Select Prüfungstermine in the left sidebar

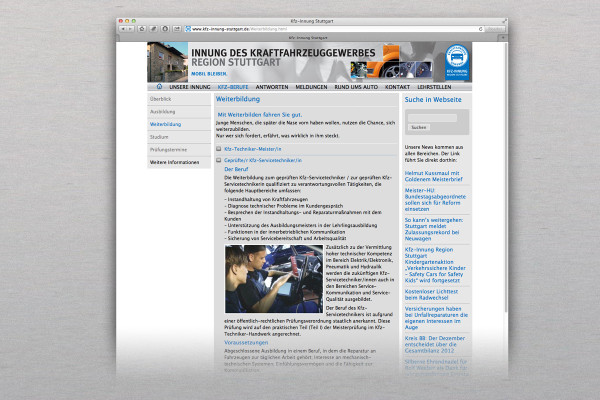click(179, 150)
